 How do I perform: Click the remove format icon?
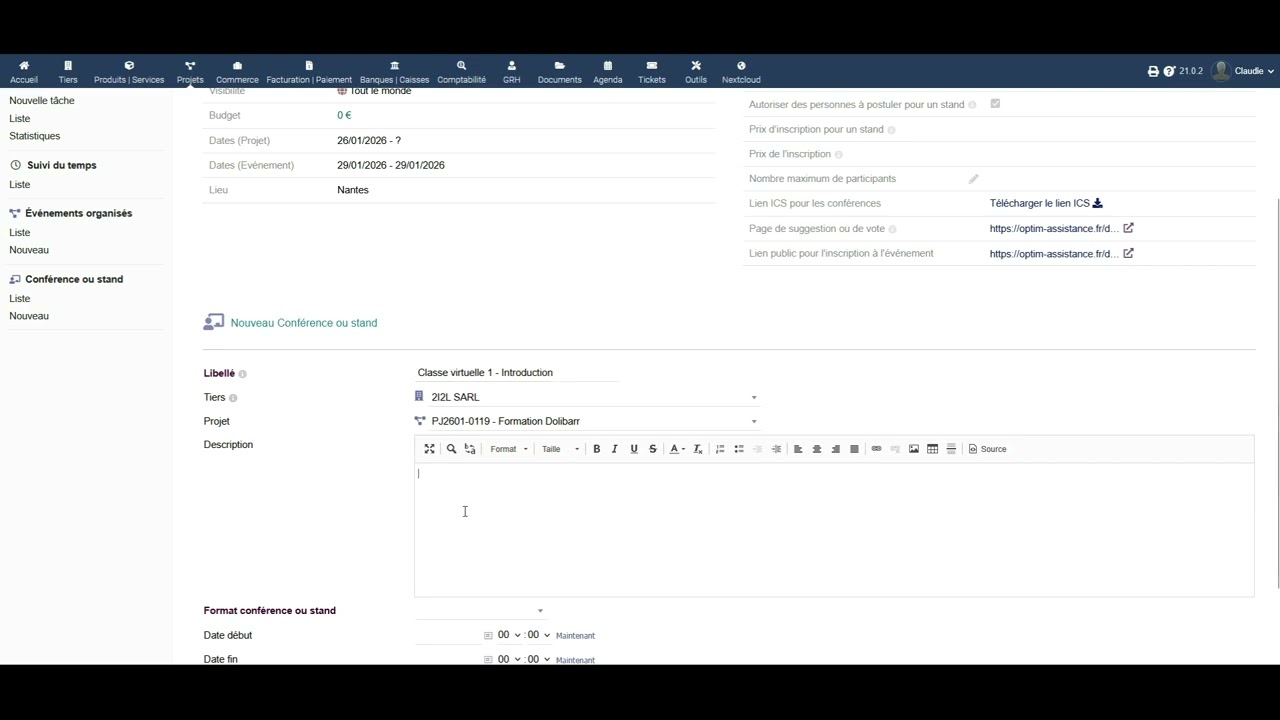pos(698,449)
